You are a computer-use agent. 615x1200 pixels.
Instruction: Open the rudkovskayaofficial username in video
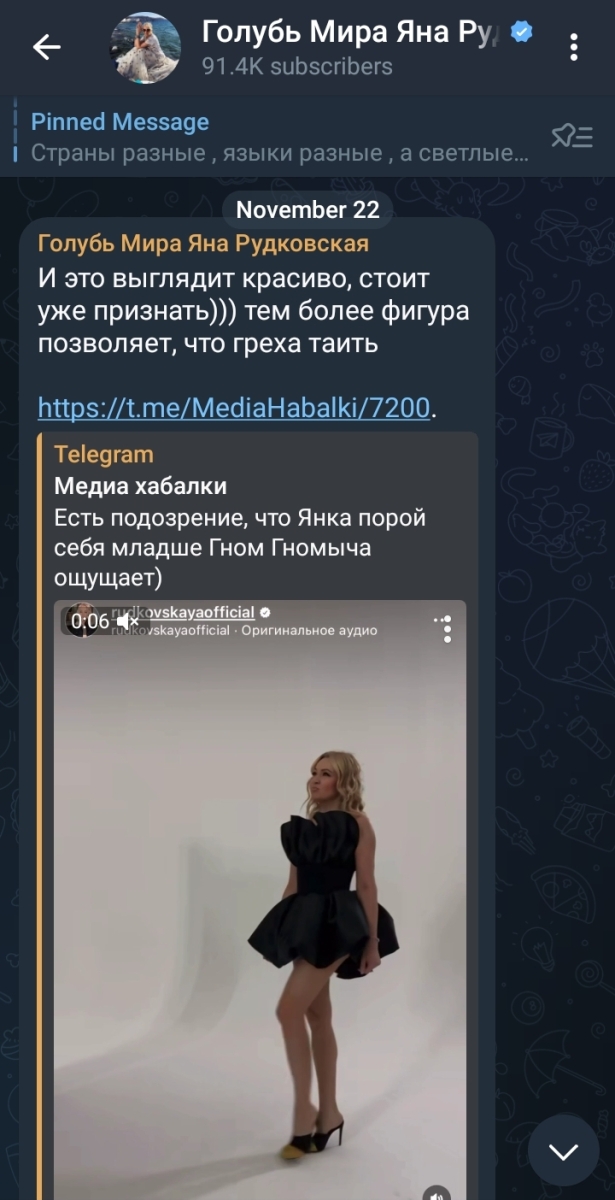(x=183, y=612)
